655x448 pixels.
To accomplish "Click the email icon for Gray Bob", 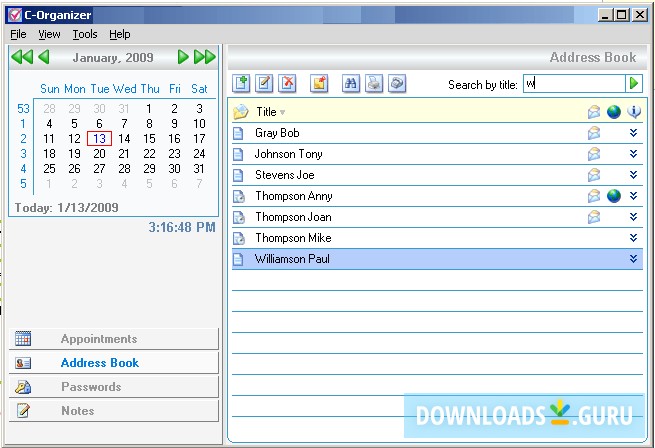I will (594, 133).
